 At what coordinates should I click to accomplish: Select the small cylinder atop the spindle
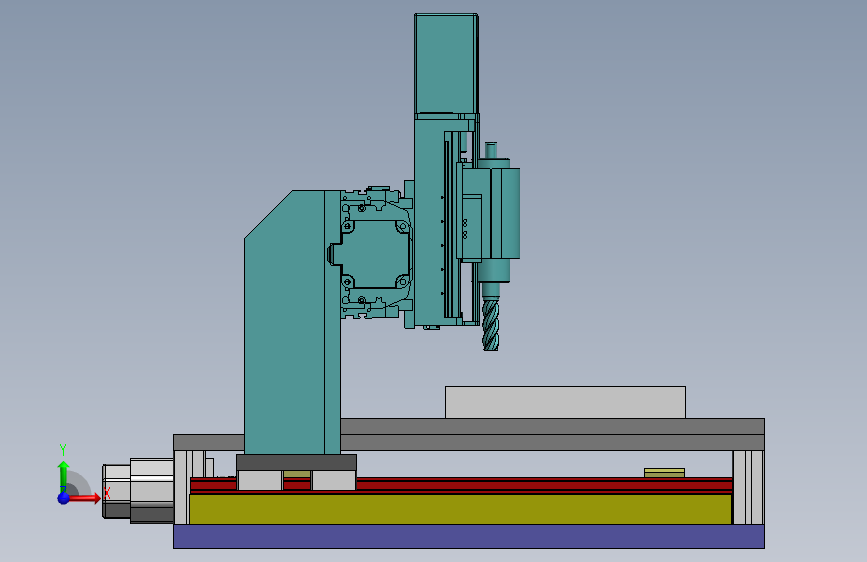[x=491, y=150]
